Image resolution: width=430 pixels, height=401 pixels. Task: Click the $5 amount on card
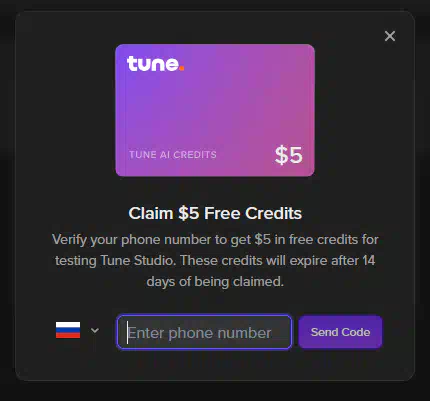pyautogui.click(x=289, y=155)
